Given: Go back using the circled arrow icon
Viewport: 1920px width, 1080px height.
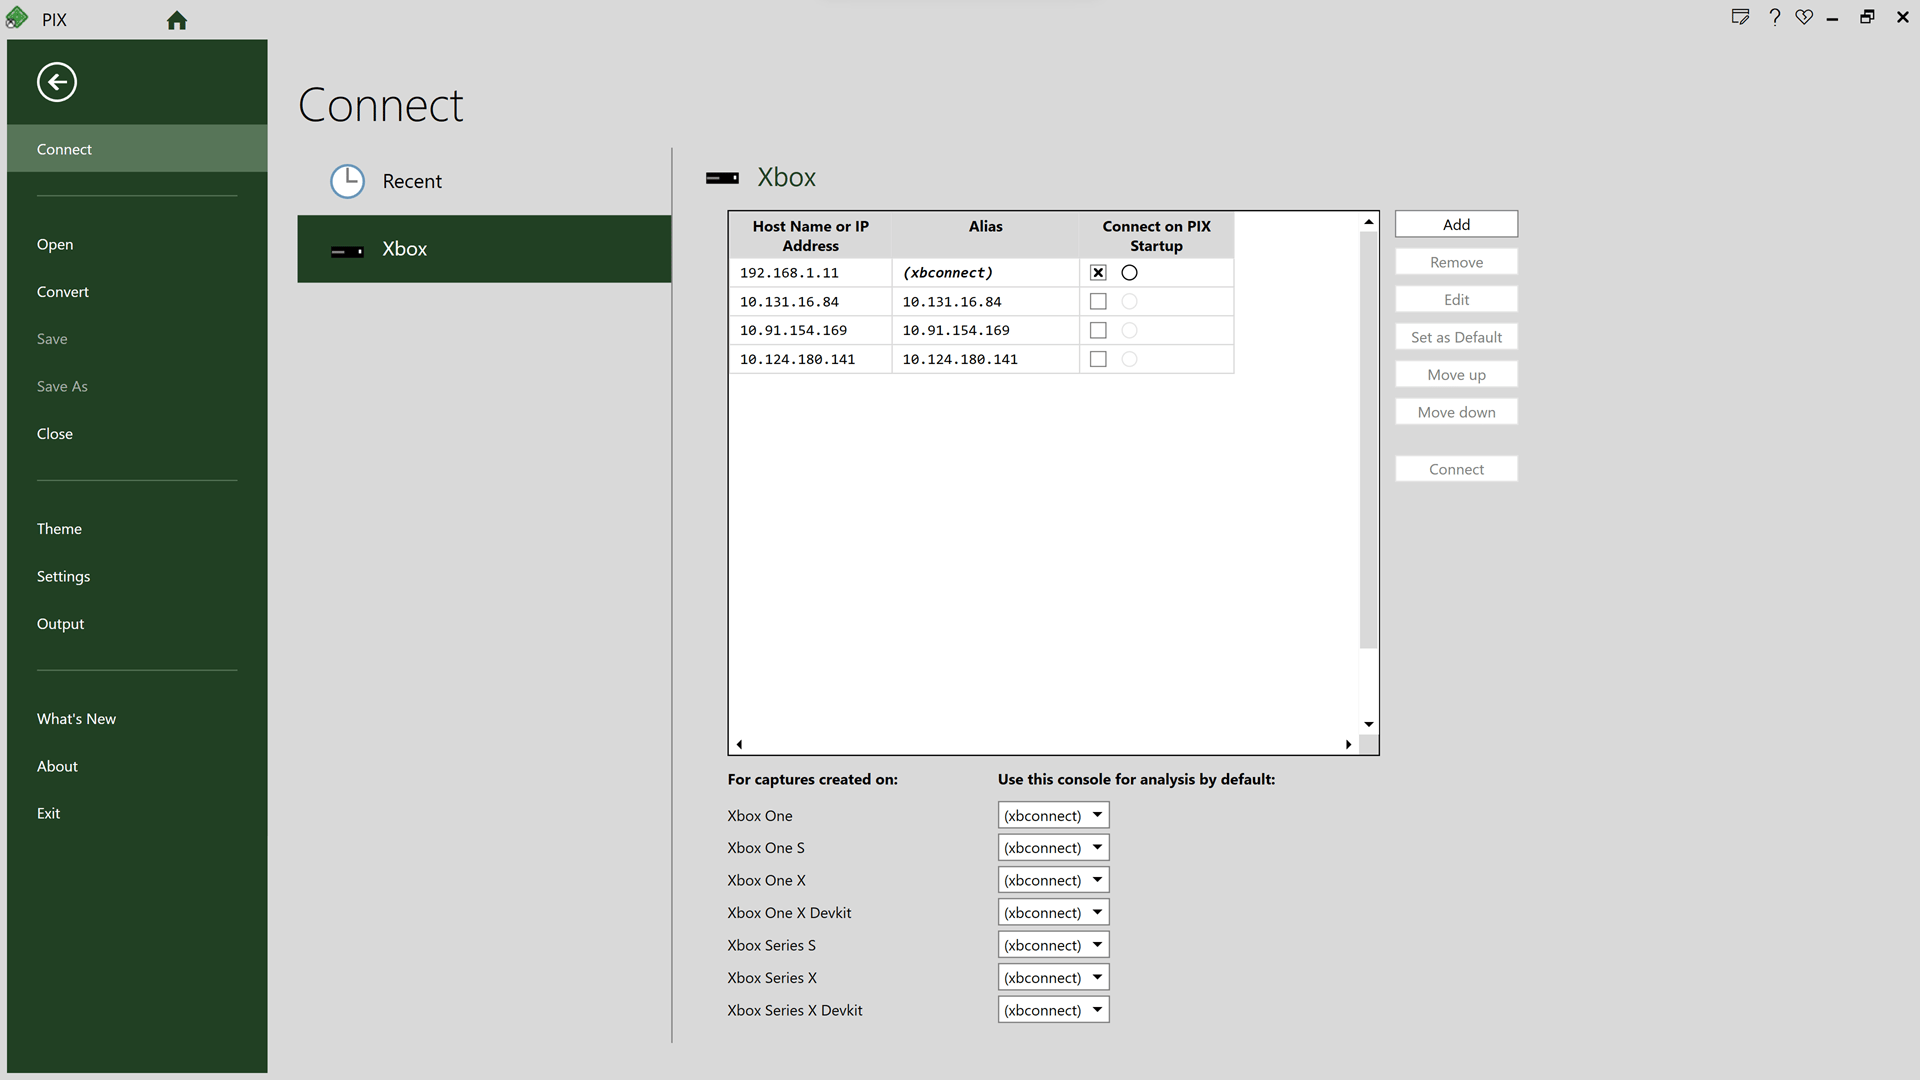Looking at the screenshot, I should pos(57,82).
